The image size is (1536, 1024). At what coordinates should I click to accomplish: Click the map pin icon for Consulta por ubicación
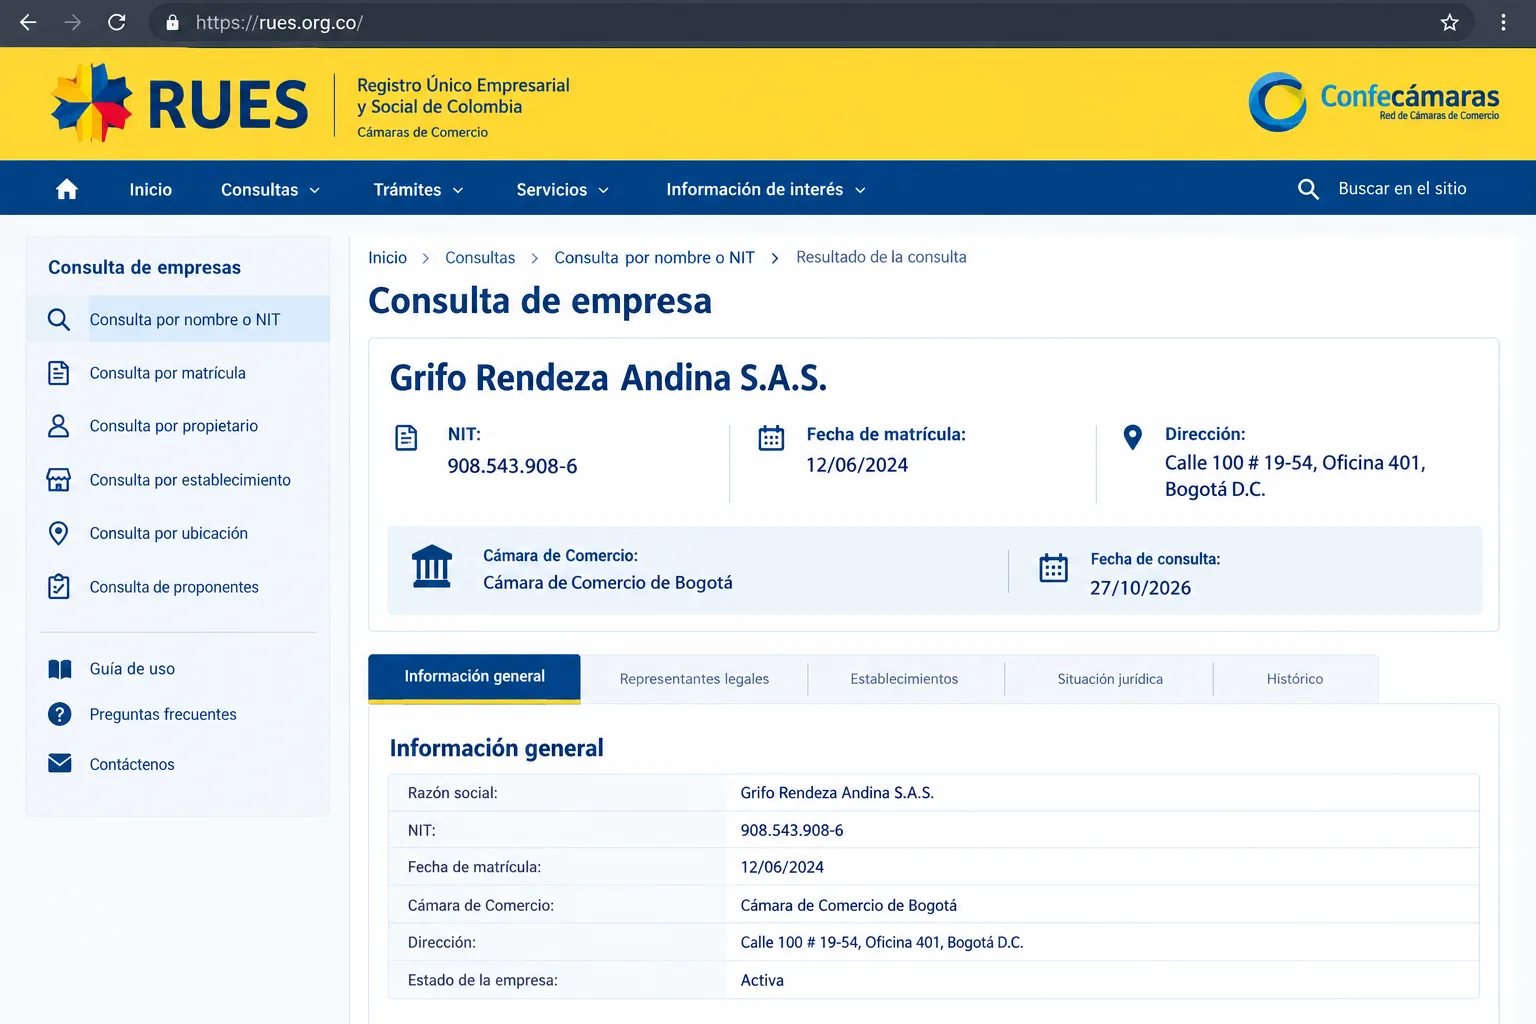(59, 533)
